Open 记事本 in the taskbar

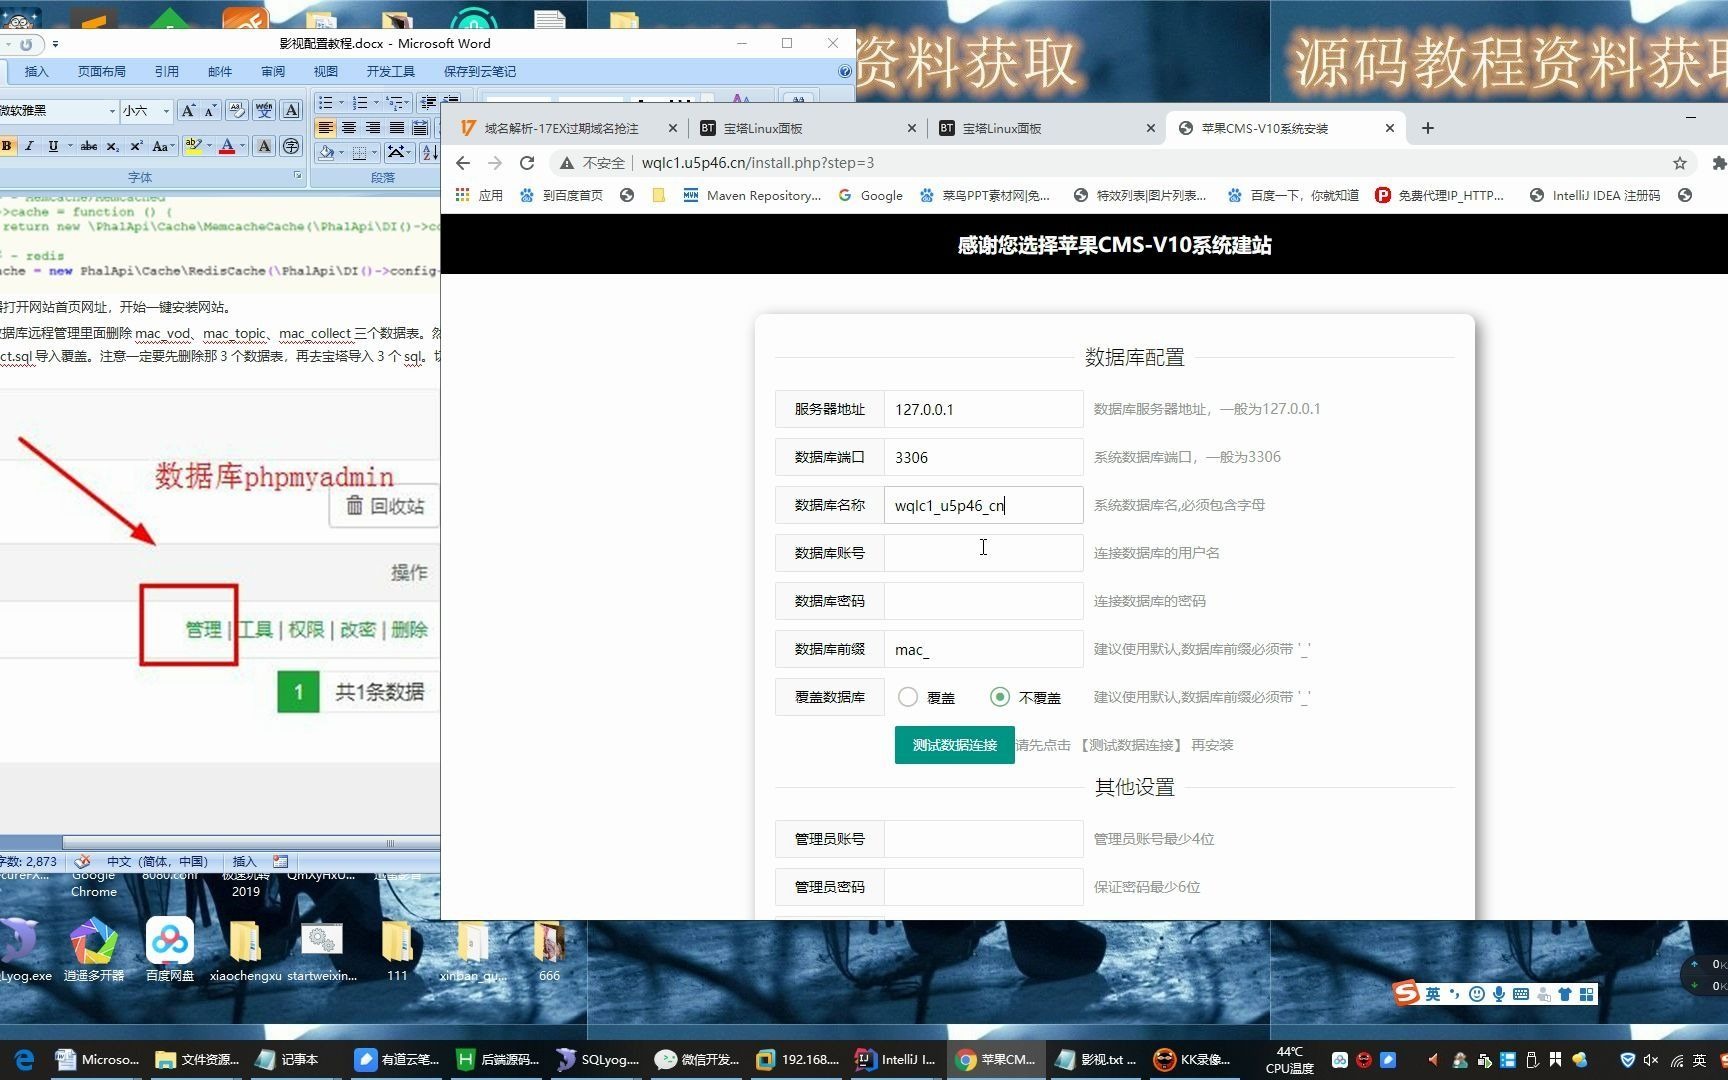288,1059
